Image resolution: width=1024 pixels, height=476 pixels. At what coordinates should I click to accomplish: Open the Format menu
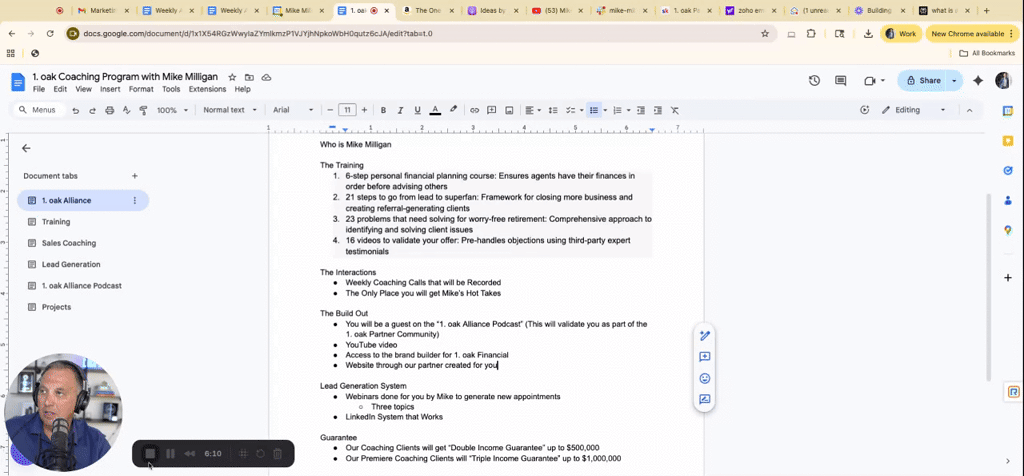tap(141, 89)
